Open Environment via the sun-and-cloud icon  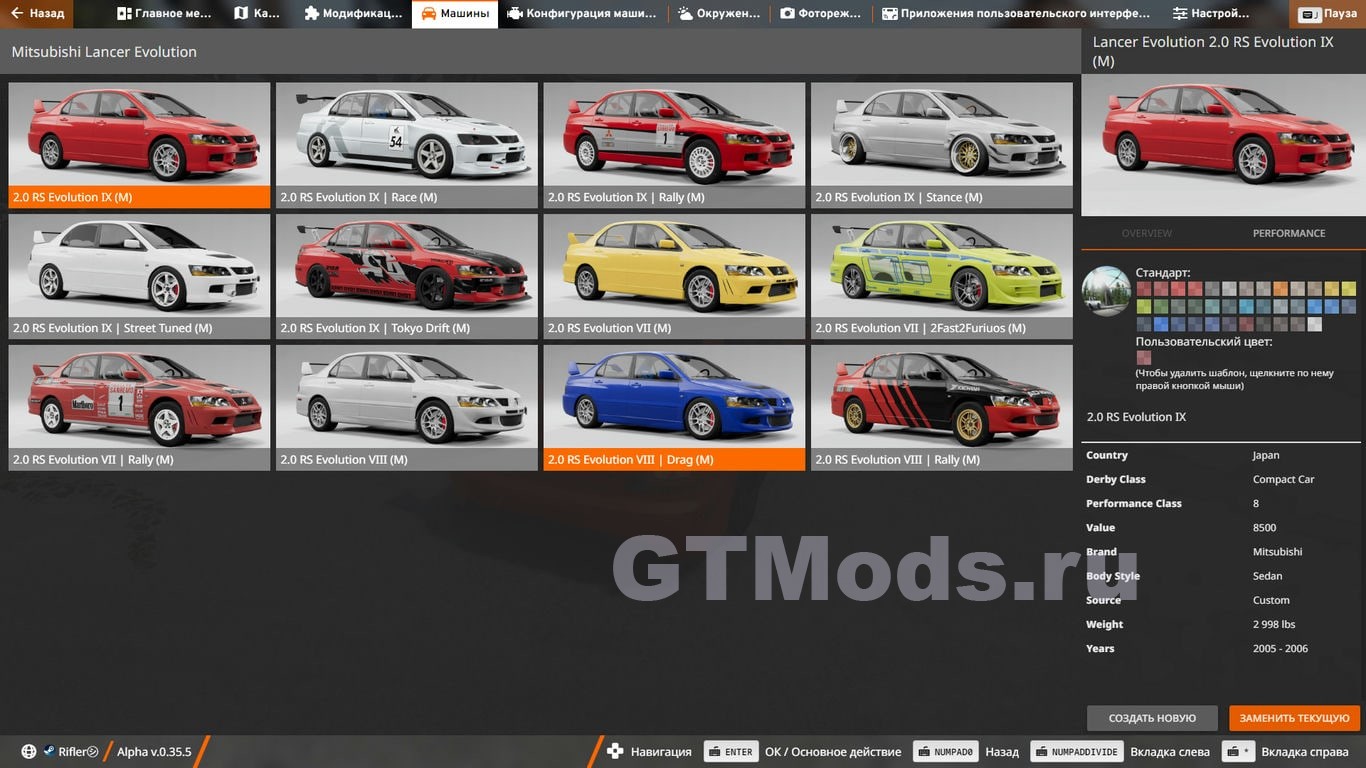click(x=685, y=14)
